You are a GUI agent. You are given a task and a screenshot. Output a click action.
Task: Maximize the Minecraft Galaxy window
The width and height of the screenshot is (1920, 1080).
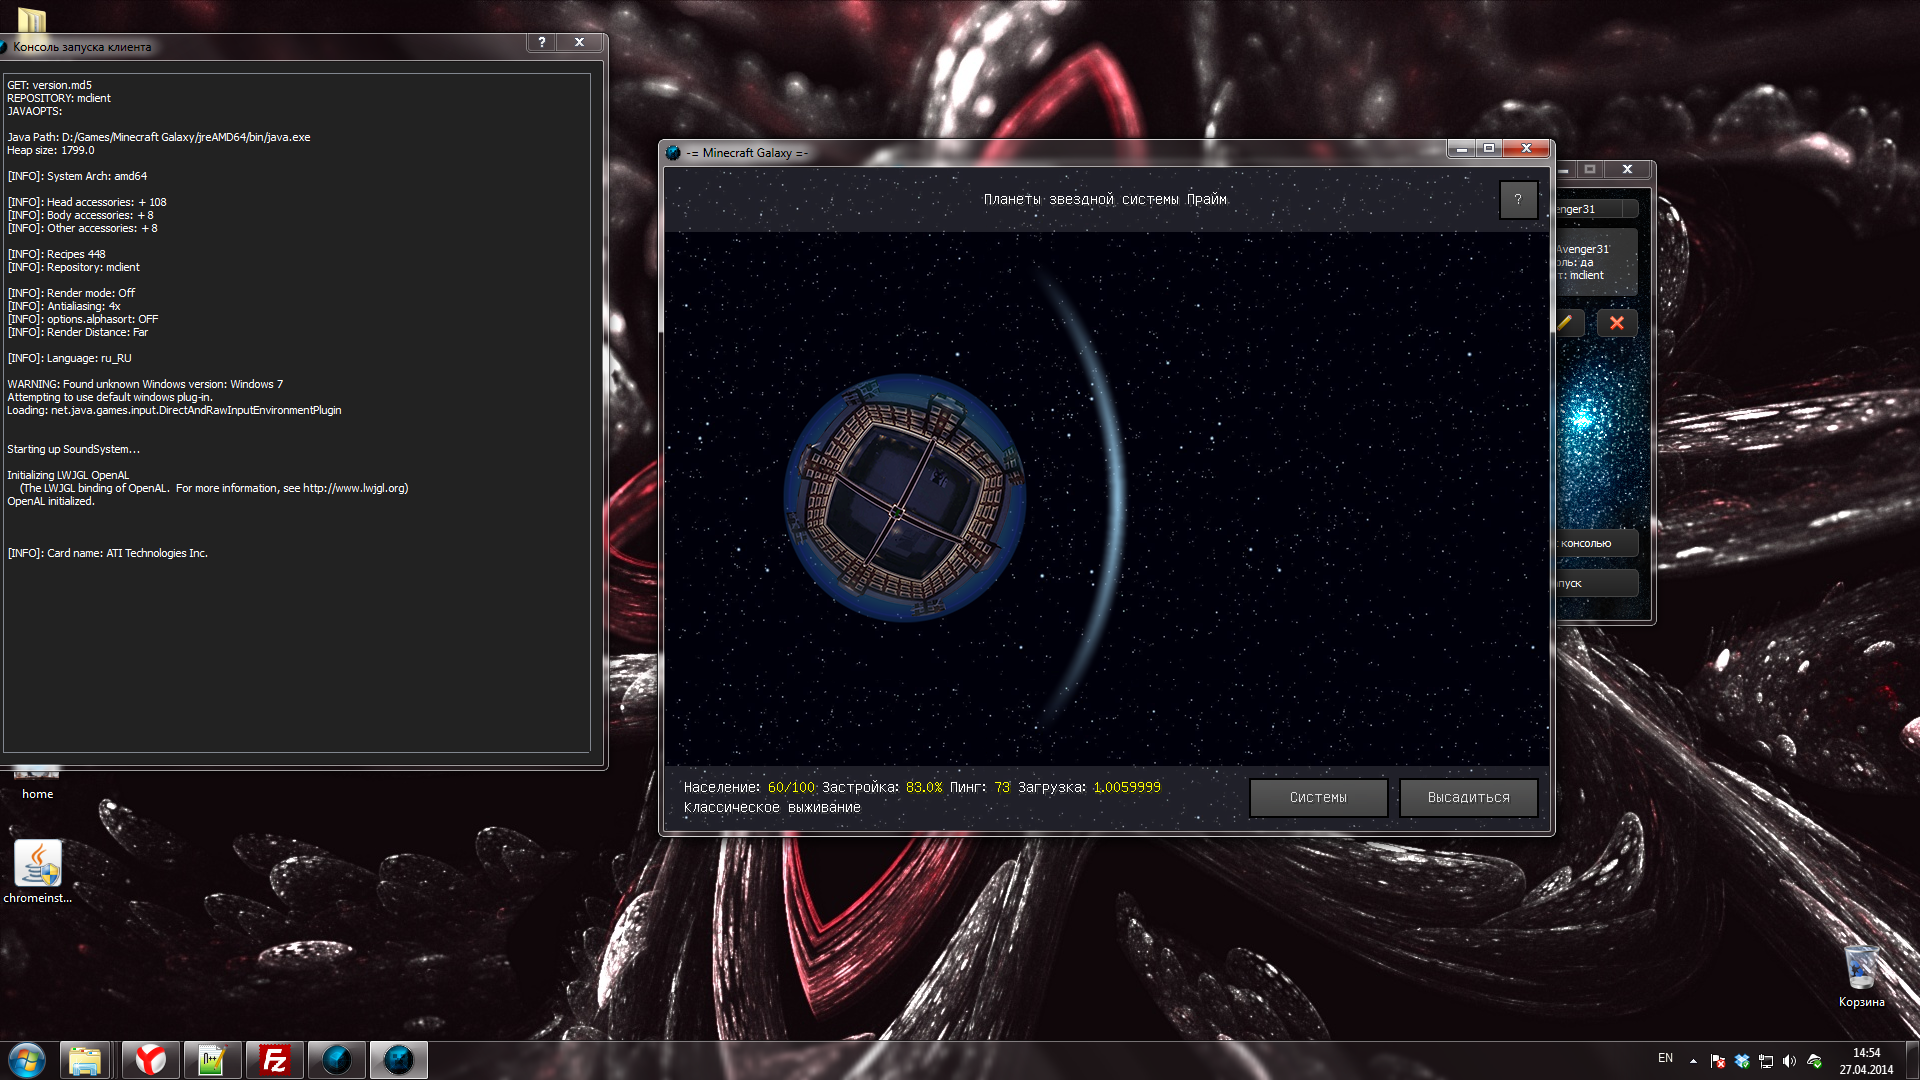coord(1489,148)
